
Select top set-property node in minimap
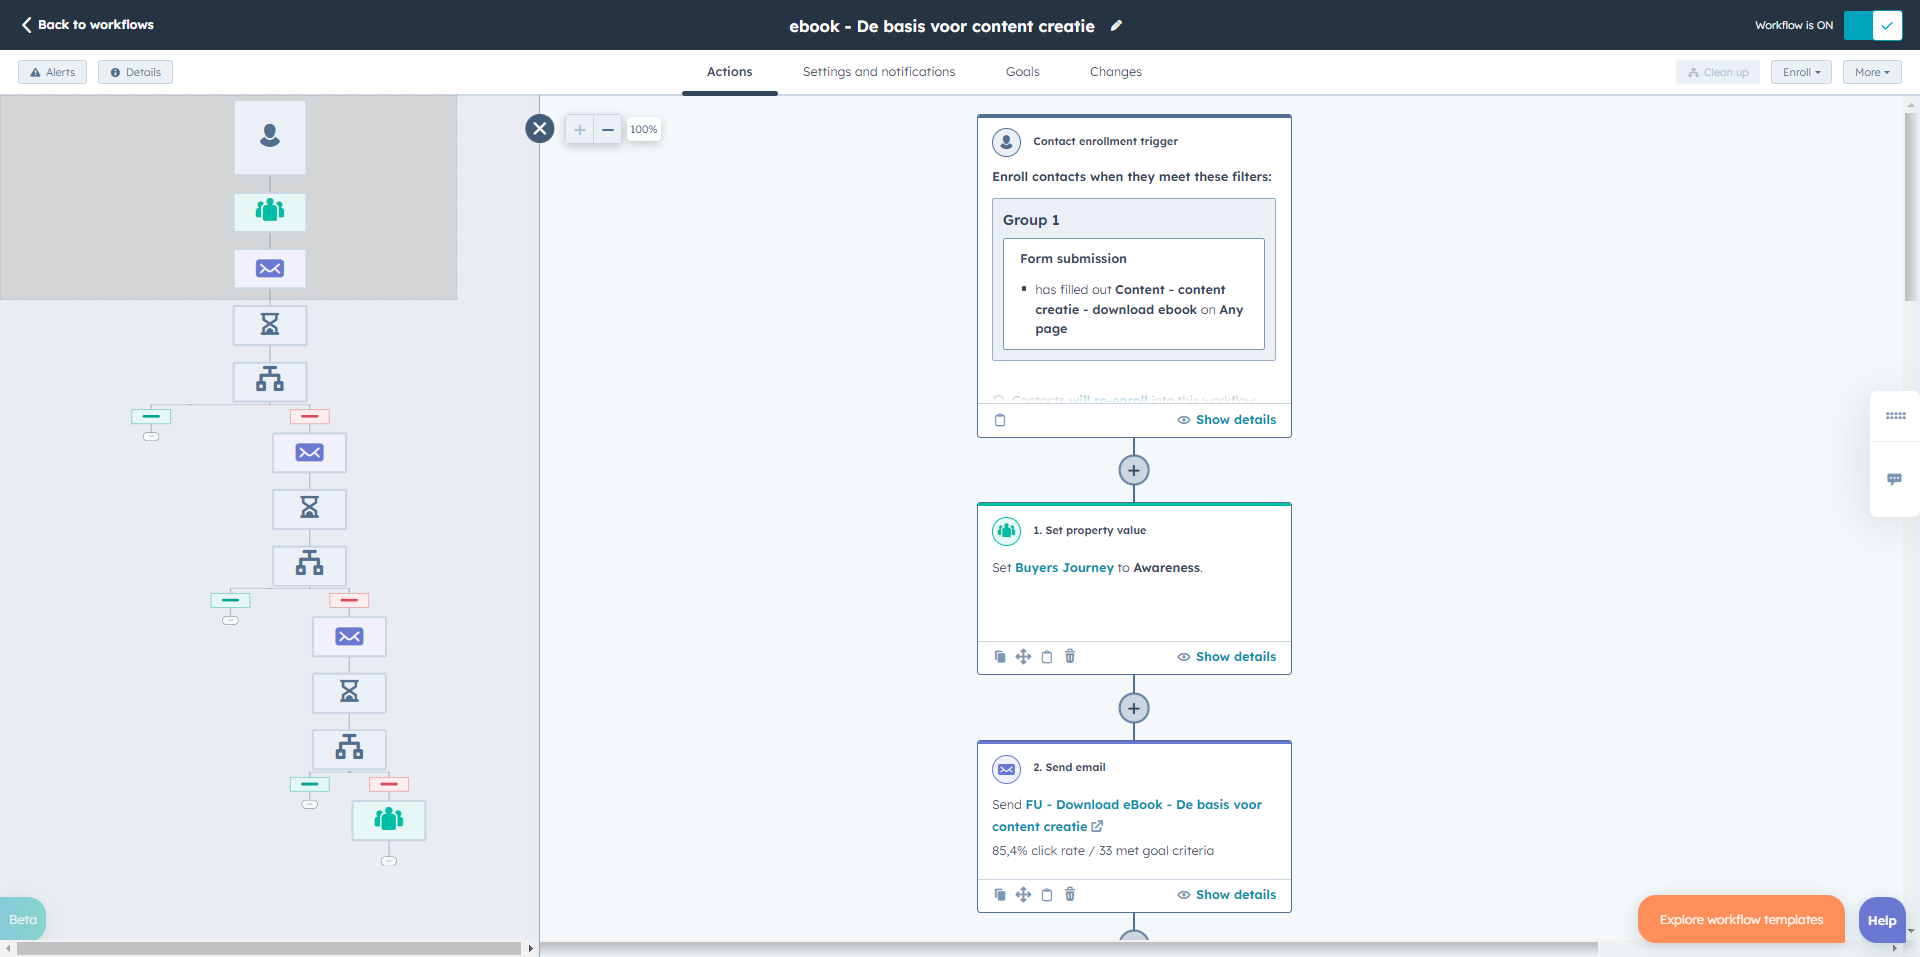tap(270, 211)
